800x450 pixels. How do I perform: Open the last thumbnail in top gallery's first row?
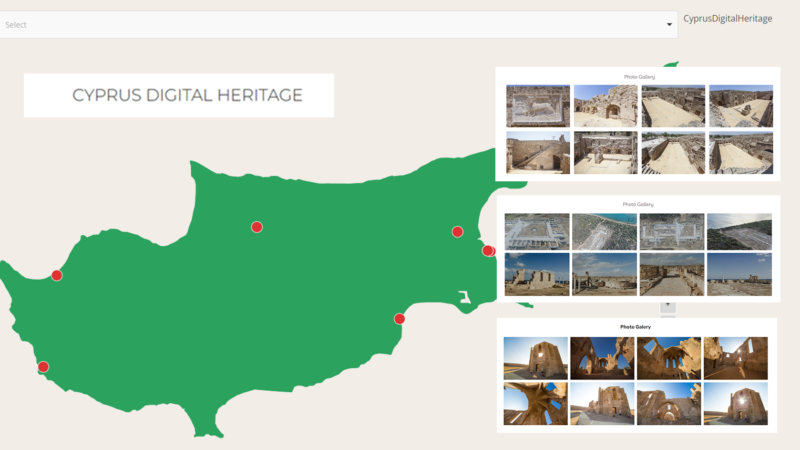click(740, 106)
